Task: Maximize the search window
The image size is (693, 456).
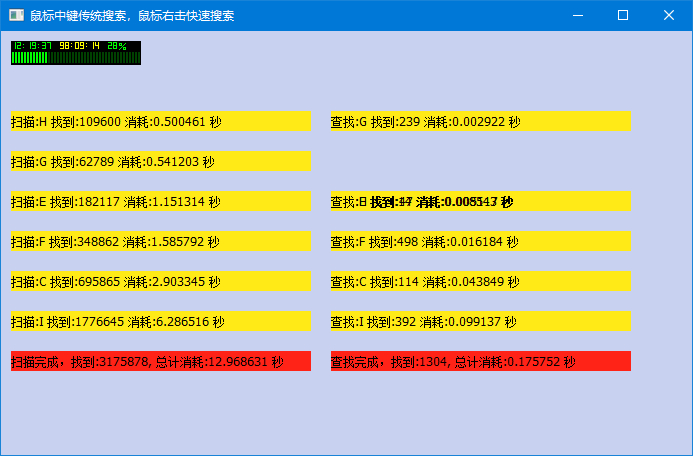Action: [x=623, y=15]
